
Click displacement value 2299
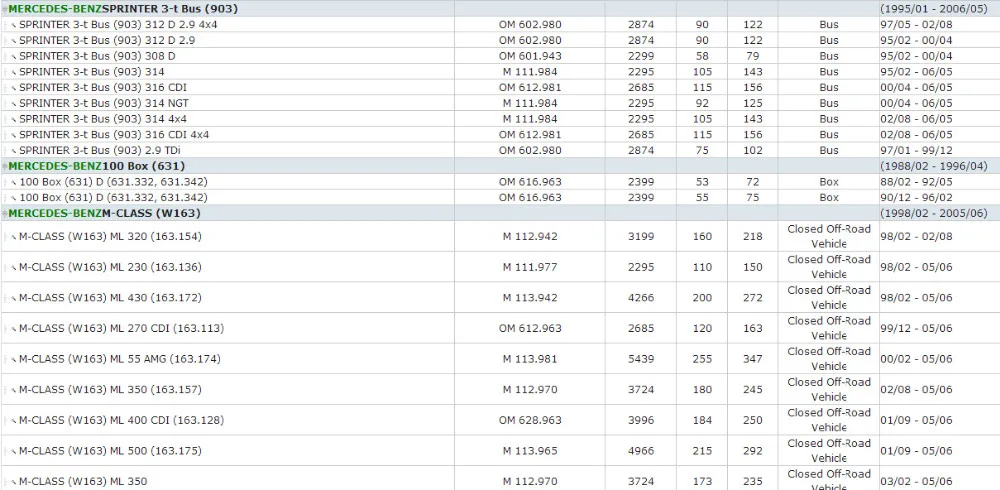(x=641, y=56)
